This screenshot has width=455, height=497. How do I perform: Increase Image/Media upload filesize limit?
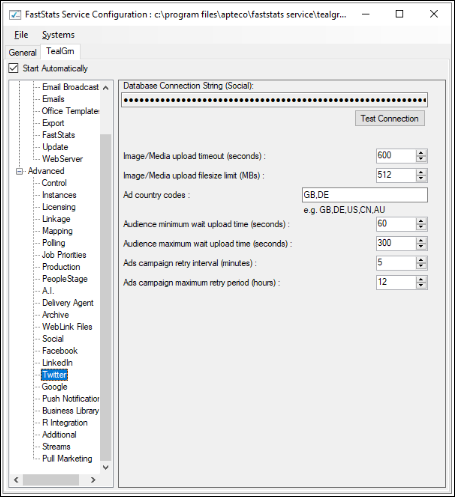coord(421,172)
